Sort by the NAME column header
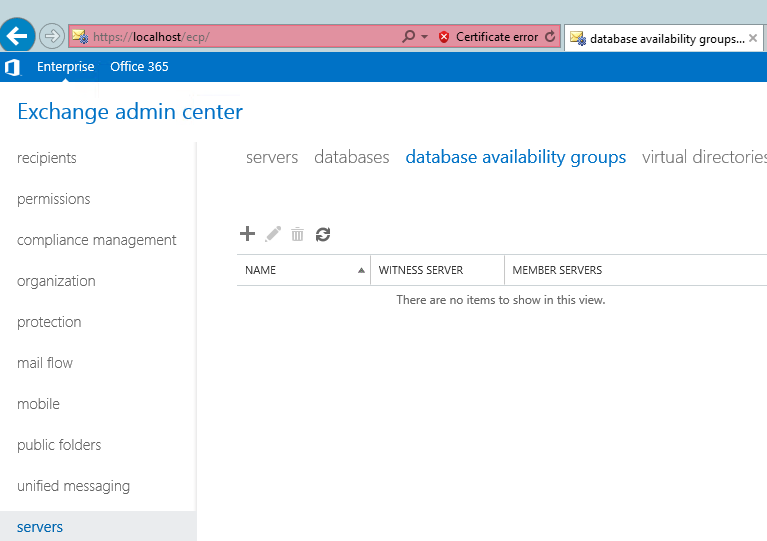The height and width of the screenshot is (541, 767). click(x=304, y=270)
